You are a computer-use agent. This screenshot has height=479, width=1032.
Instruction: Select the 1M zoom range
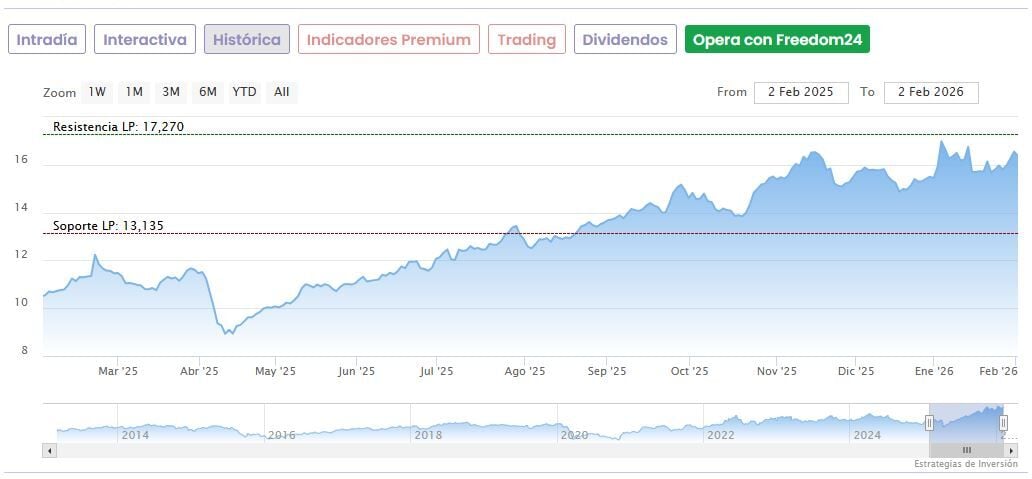134,92
